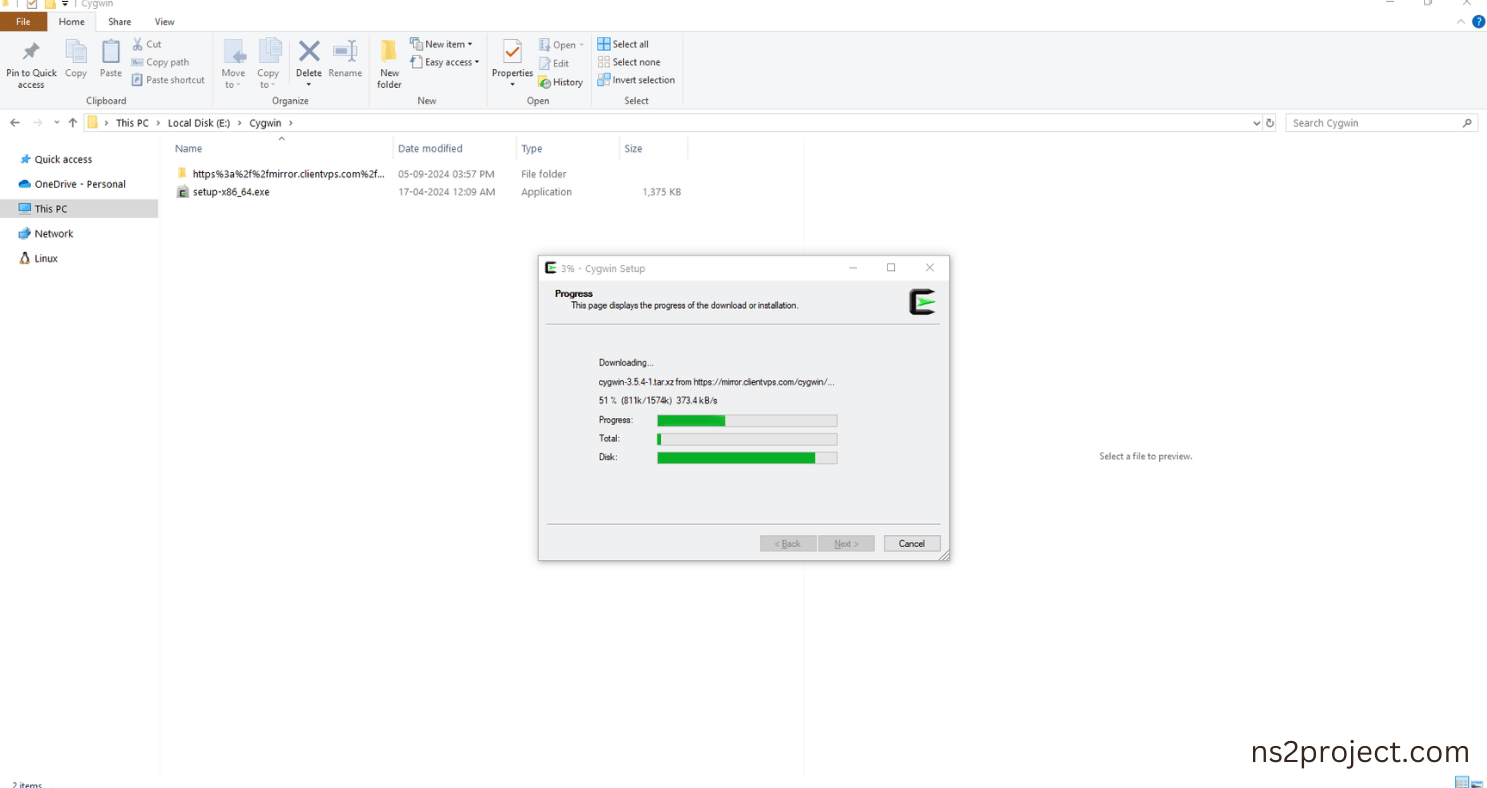Viewport: 1487px width, 788px height.
Task: Open the recent locations dropdown arrow
Action: 57,123
